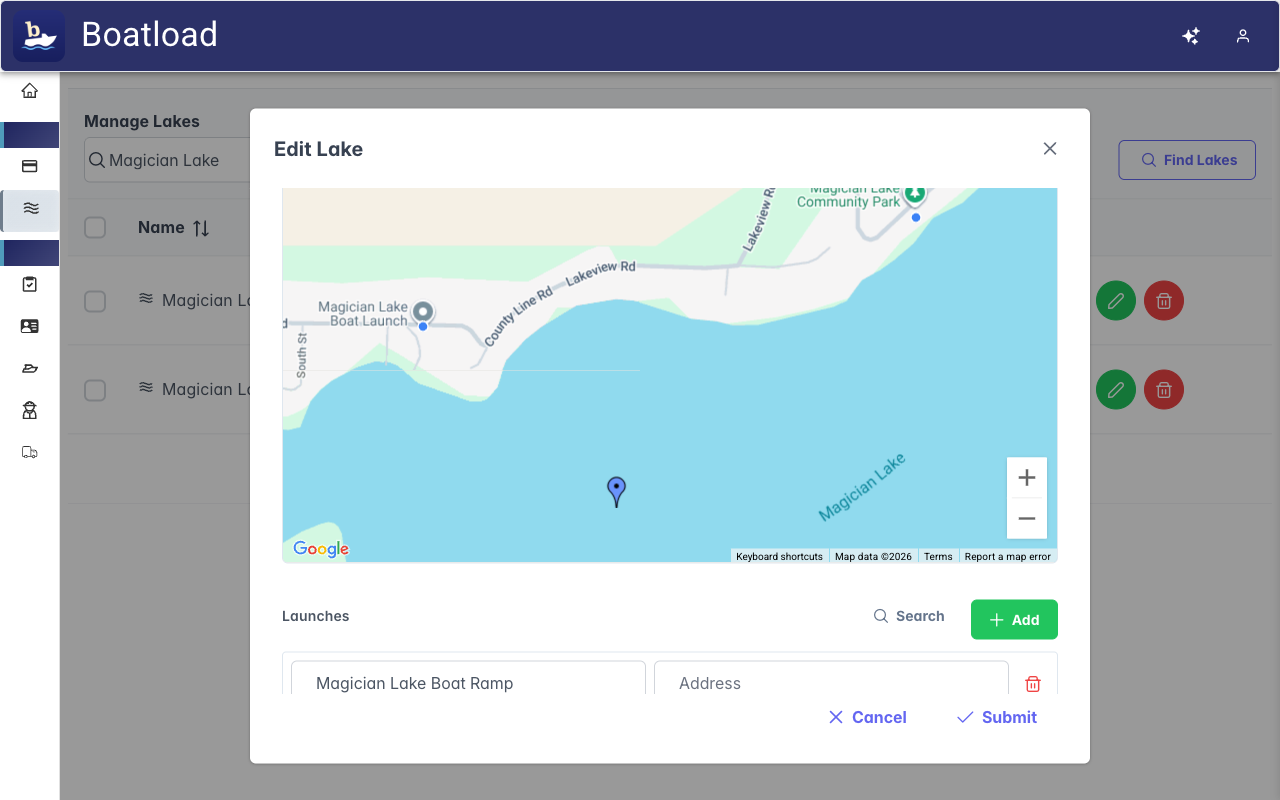Zoom in on the map
1280x800 pixels.
[x=1027, y=478]
